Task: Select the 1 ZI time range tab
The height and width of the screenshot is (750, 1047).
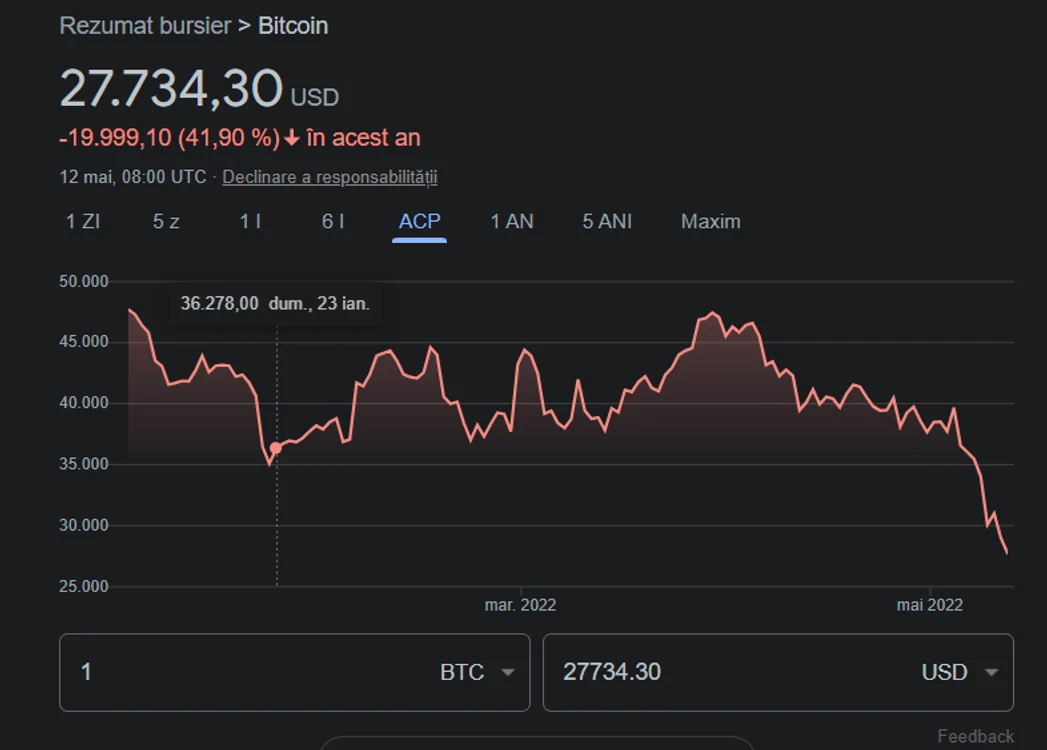Action: click(x=83, y=222)
